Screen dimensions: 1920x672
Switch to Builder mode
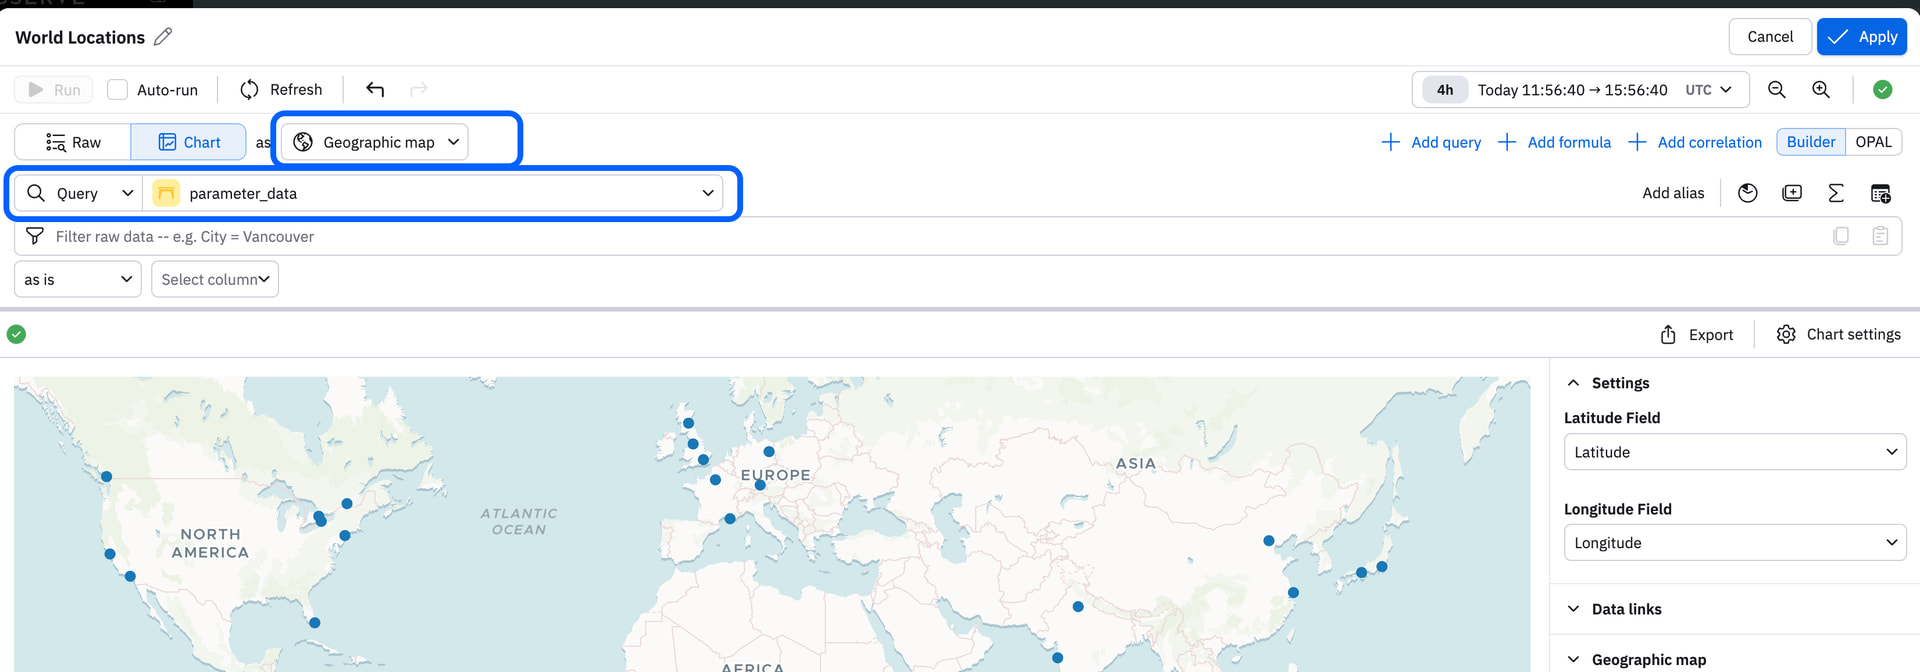click(x=1810, y=142)
